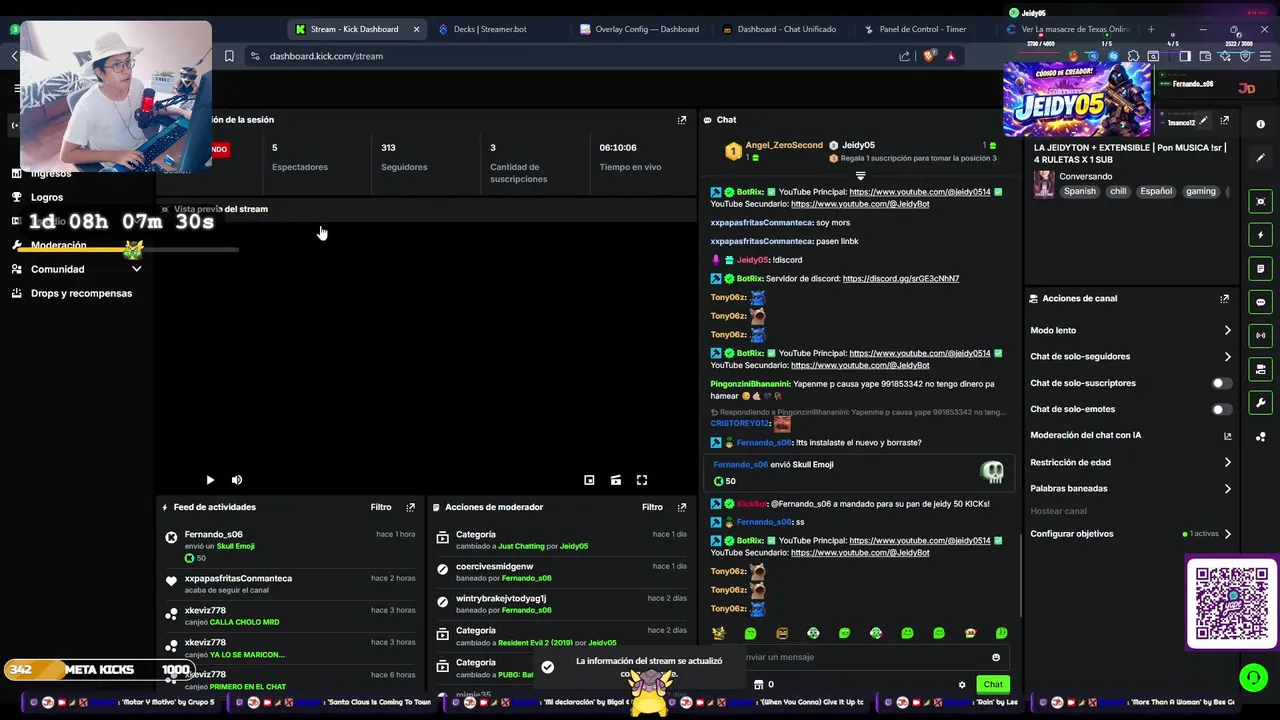Open chat settings gear icon
Screen dimensions: 1280x720
click(962, 685)
